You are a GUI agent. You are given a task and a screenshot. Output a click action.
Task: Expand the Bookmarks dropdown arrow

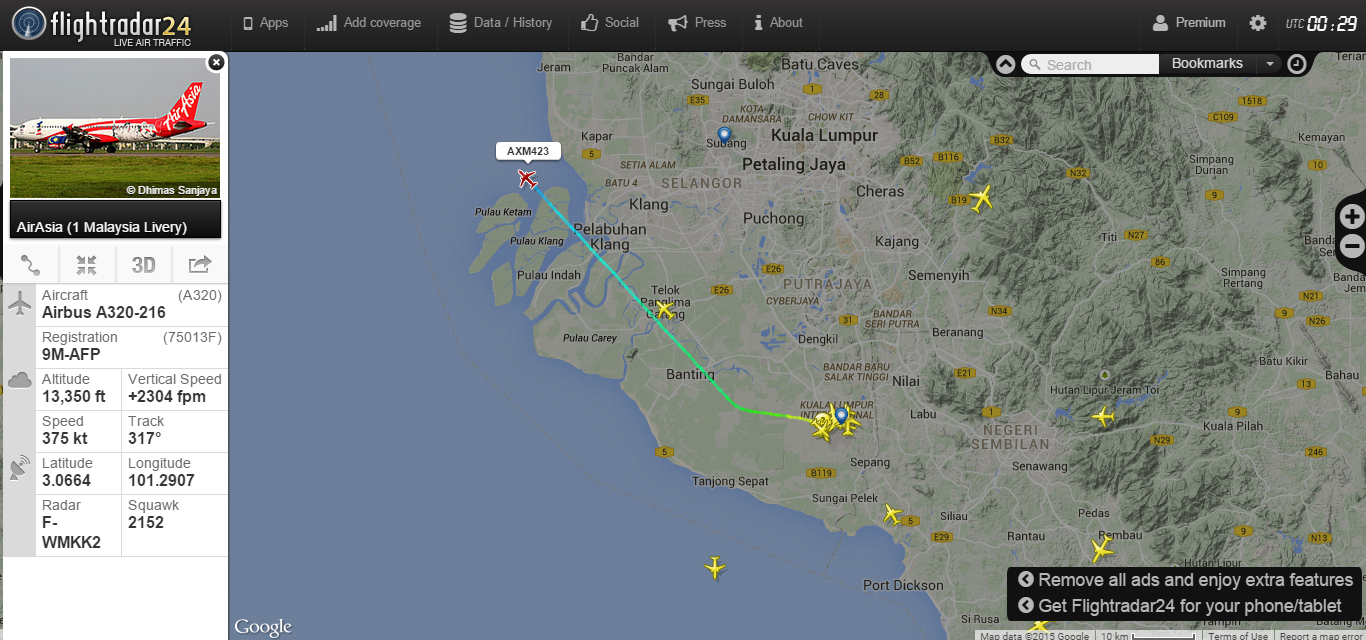1269,64
